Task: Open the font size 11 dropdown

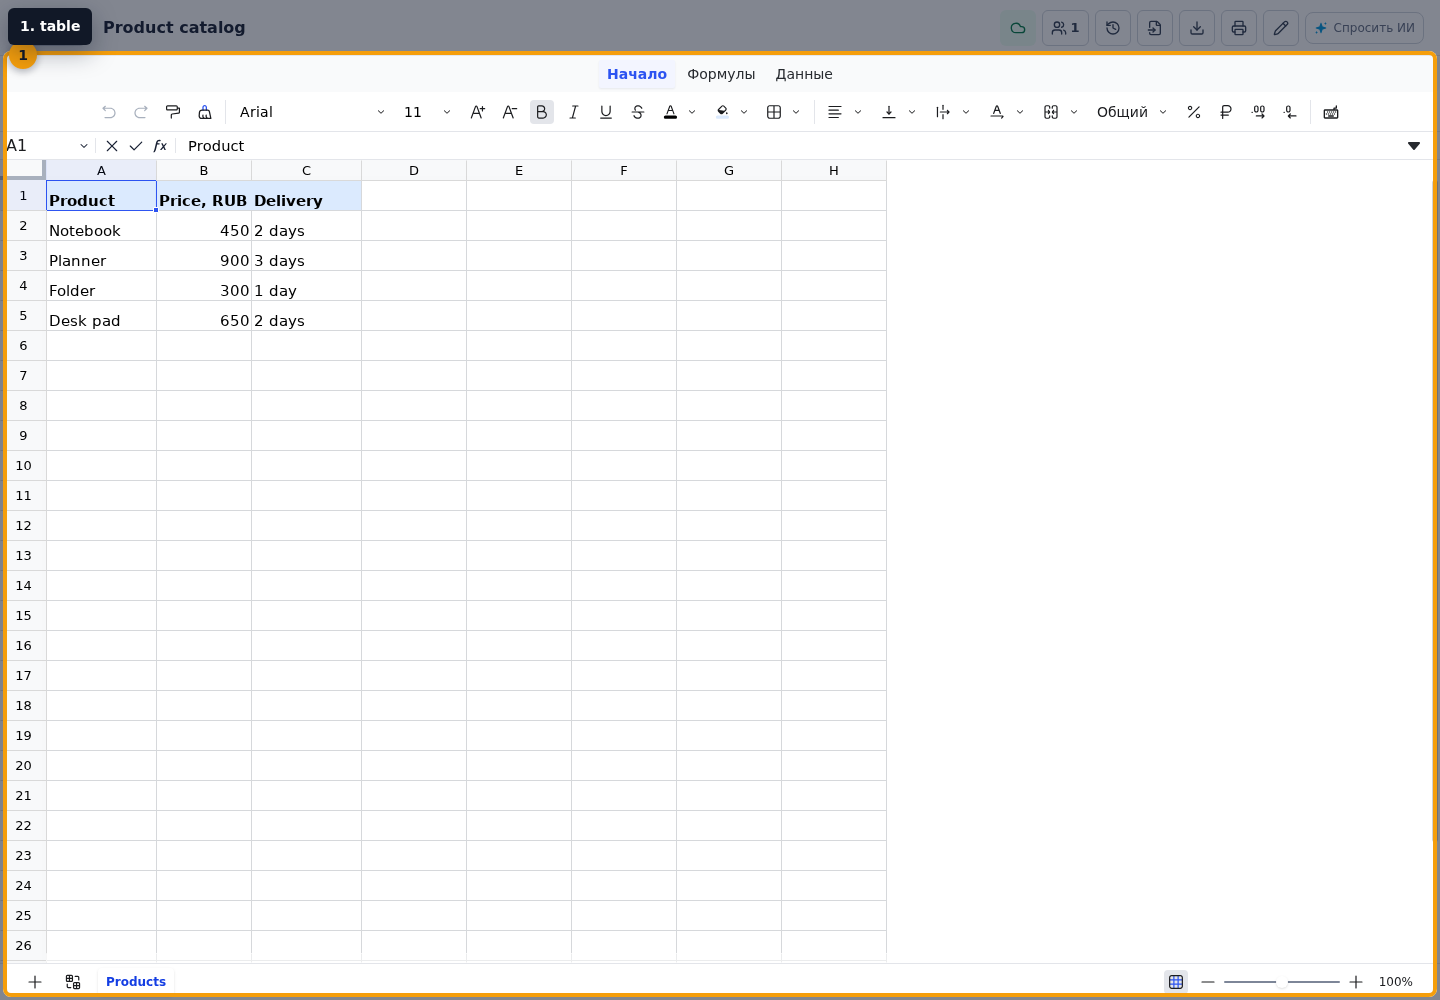Action: click(427, 112)
